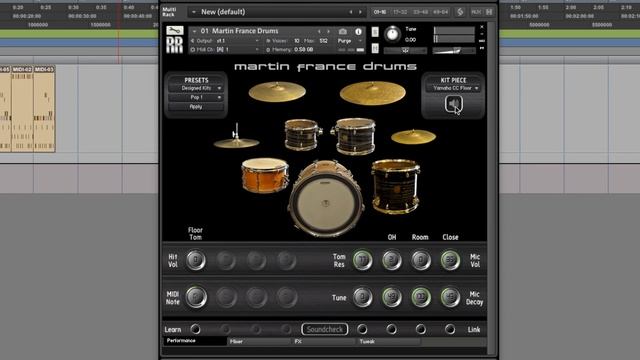Select the left crash cymbal
Image resolution: width=640 pixels, height=360 pixels.
tap(277, 91)
